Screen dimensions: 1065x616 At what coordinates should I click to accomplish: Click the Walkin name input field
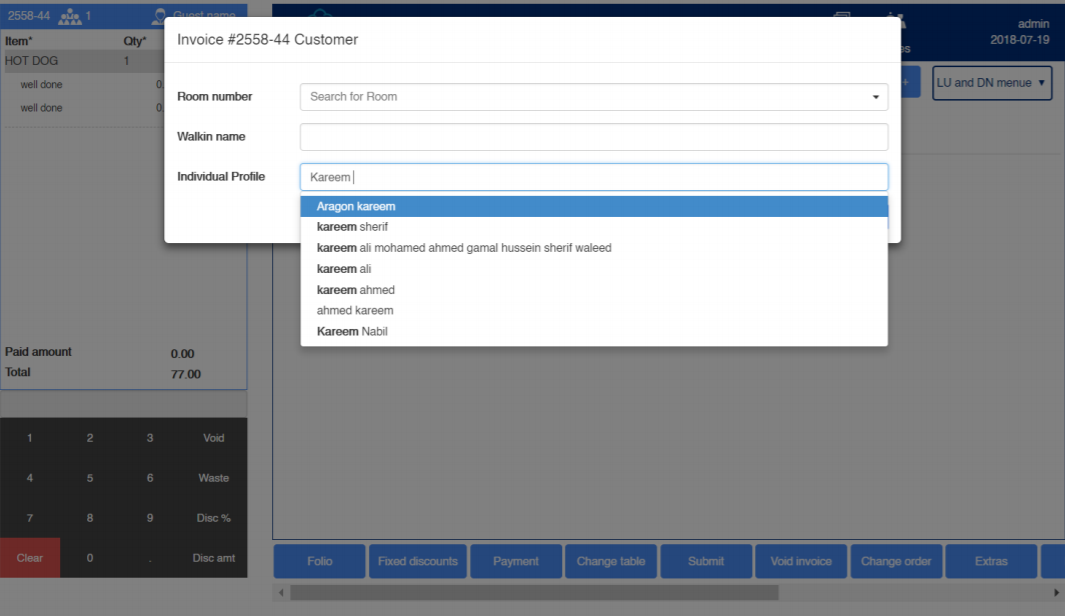(x=594, y=137)
